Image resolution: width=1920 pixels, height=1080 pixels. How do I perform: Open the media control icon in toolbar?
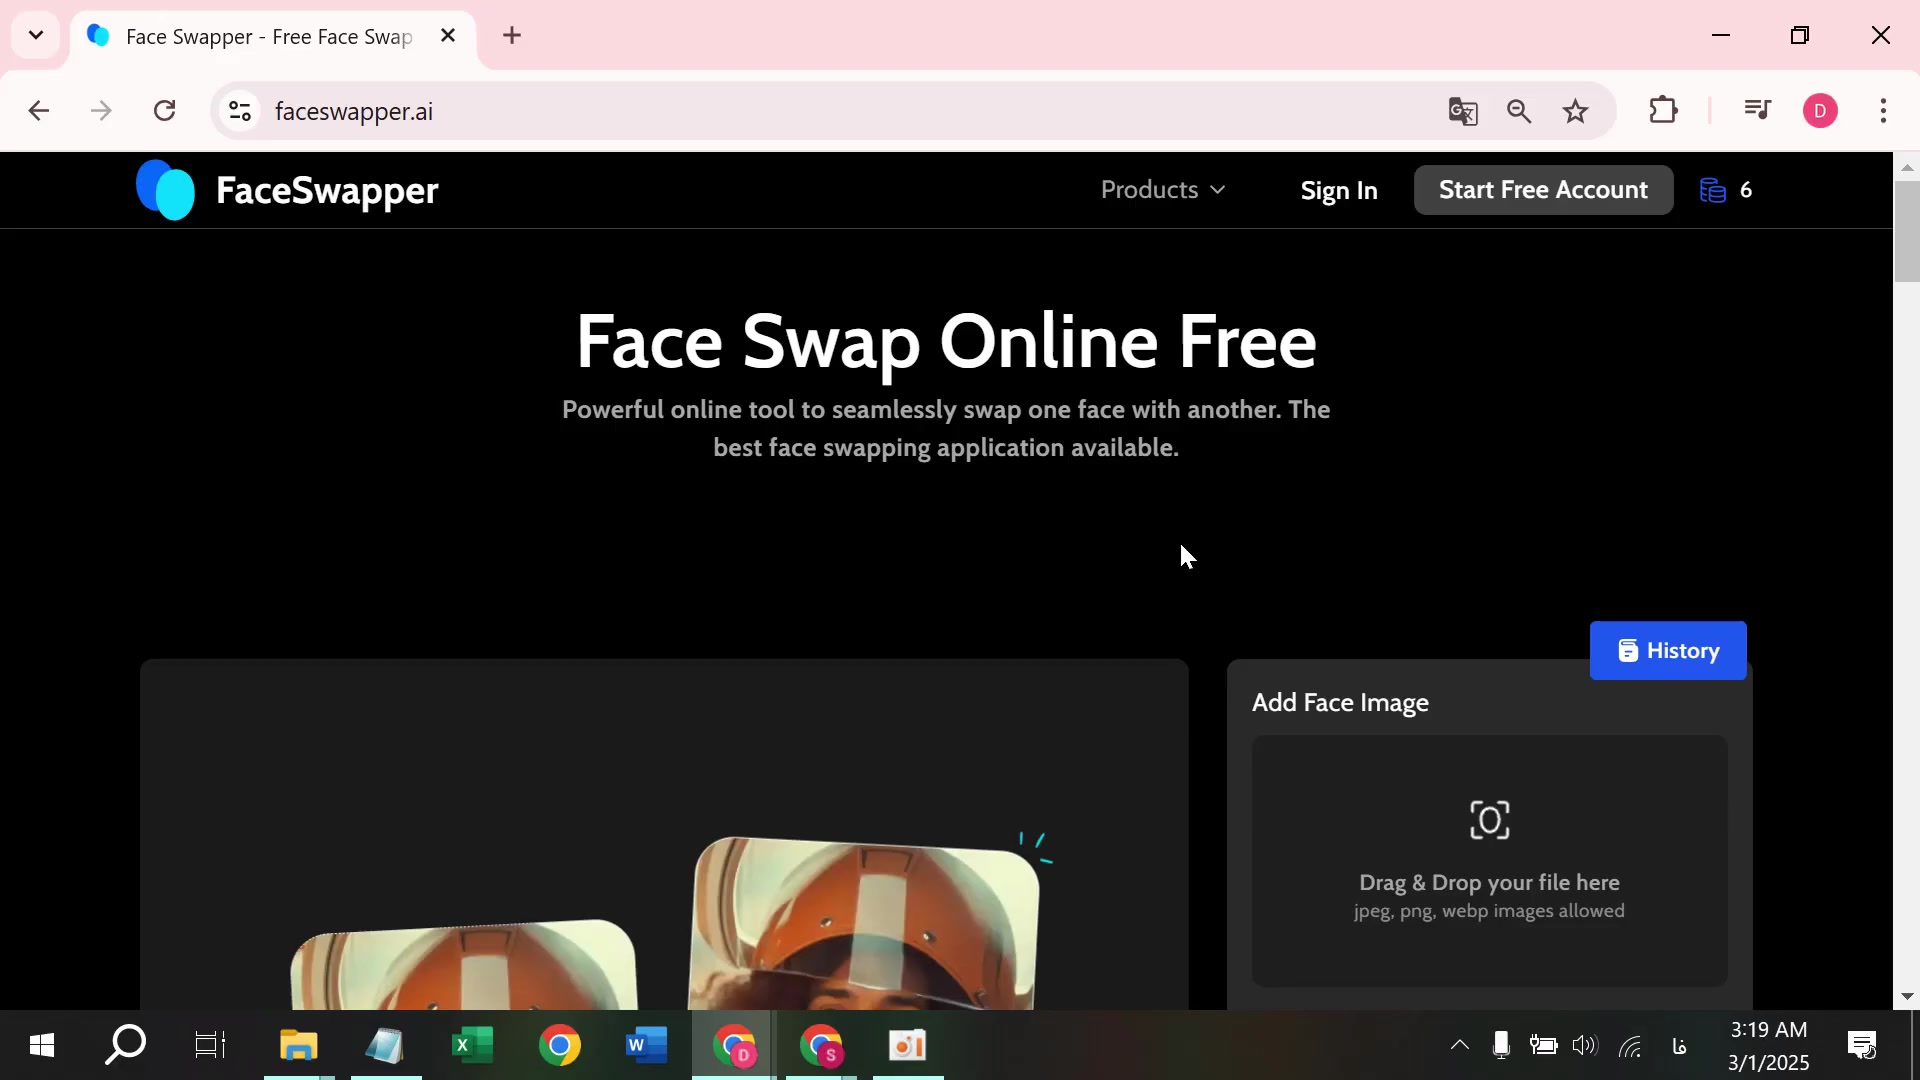click(1757, 110)
